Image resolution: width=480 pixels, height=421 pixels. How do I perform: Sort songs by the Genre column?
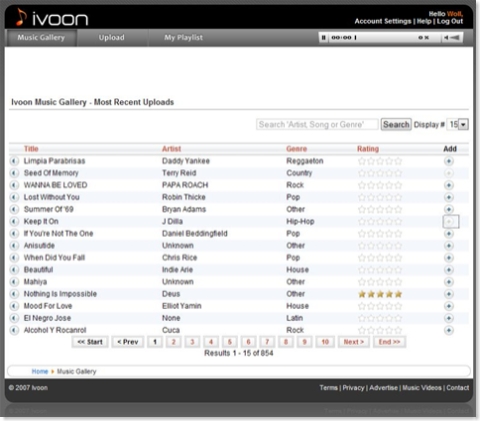[x=296, y=149]
